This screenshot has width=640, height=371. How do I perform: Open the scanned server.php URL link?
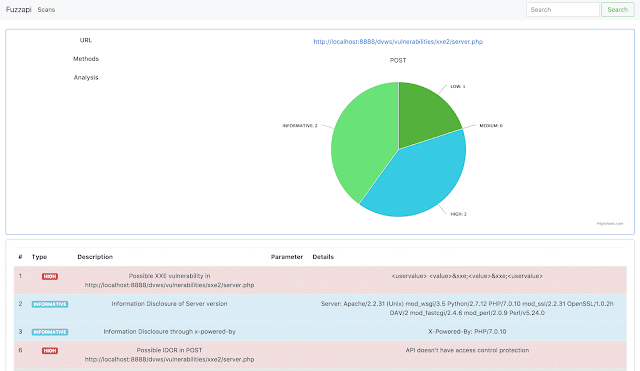tap(398, 42)
